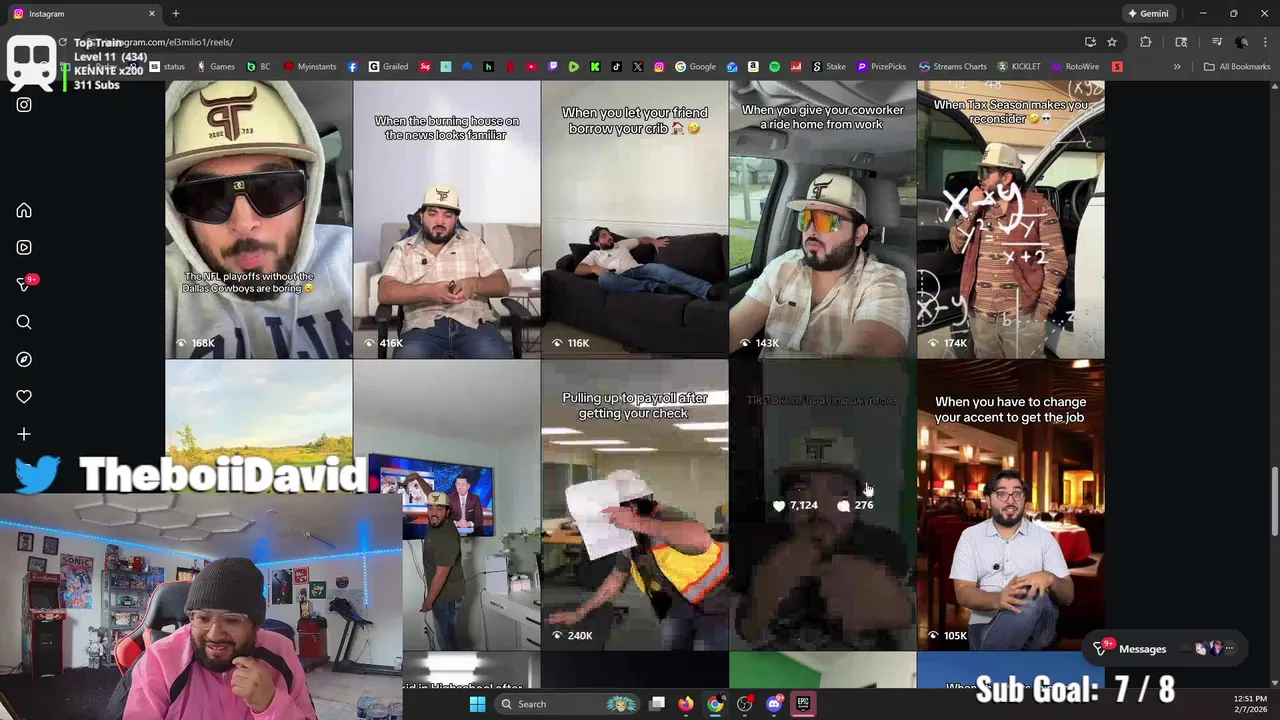Close the Instagram browser tab
This screenshot has height=720, width=1280.
[152, 14]
